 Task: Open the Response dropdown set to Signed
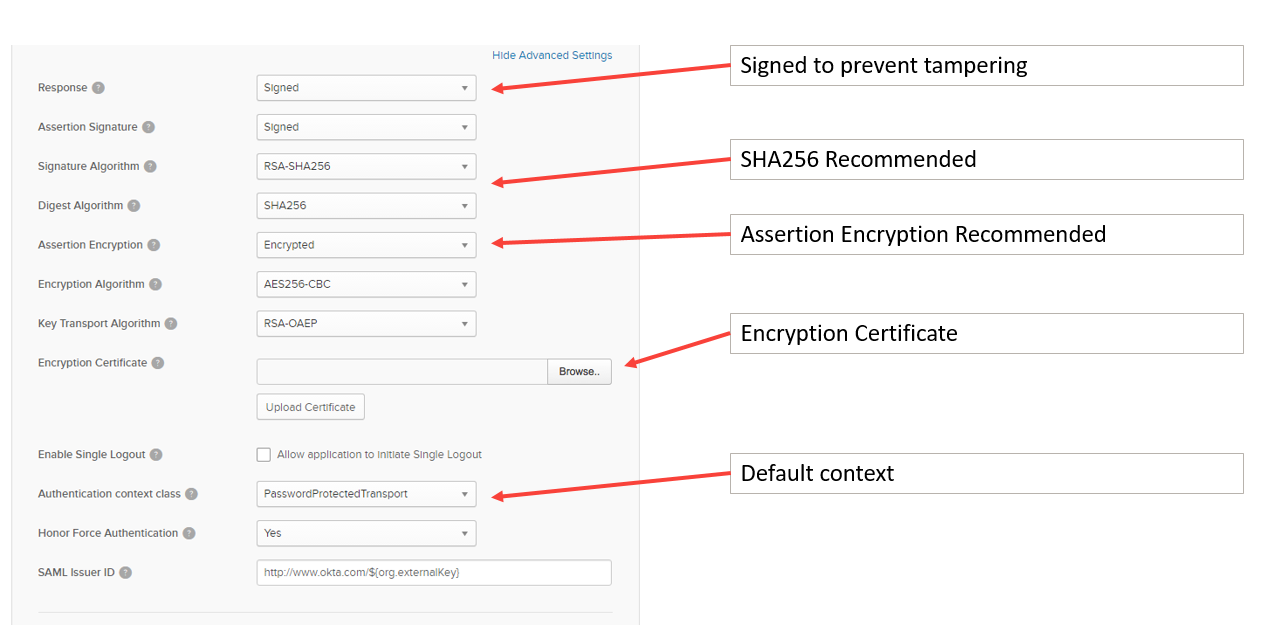366,88
